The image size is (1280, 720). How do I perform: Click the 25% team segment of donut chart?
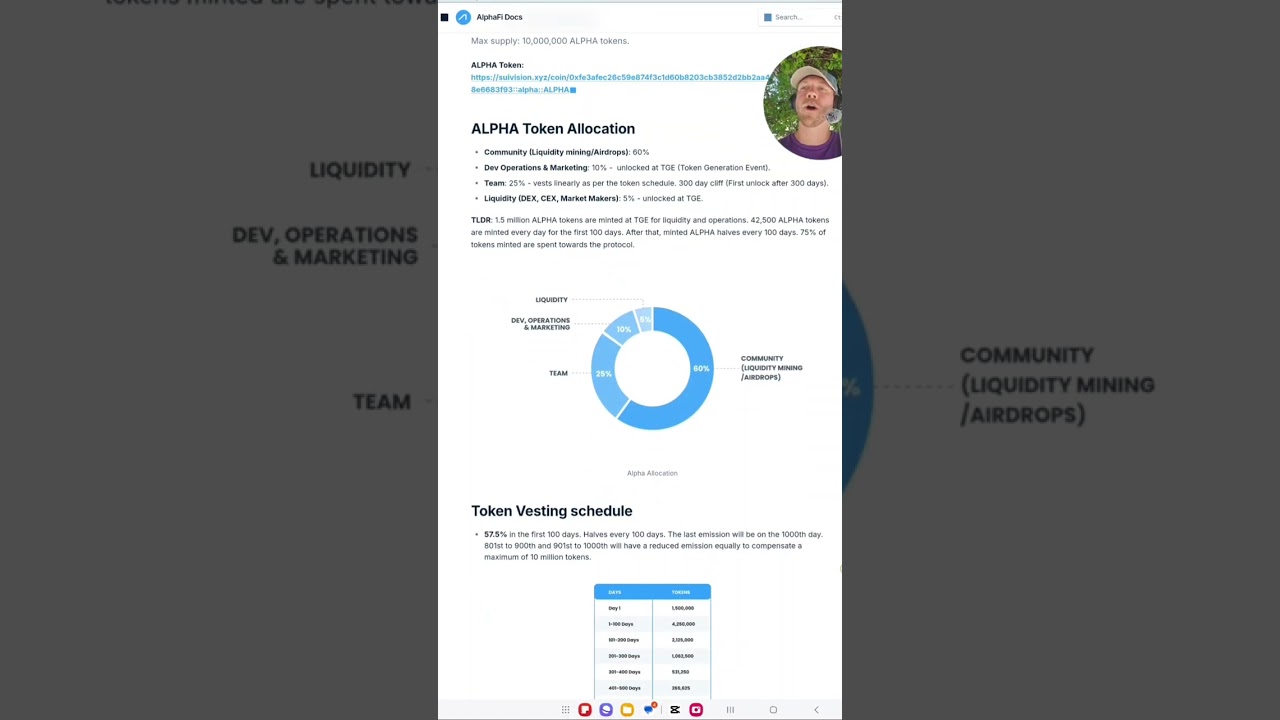coord(603,373)
